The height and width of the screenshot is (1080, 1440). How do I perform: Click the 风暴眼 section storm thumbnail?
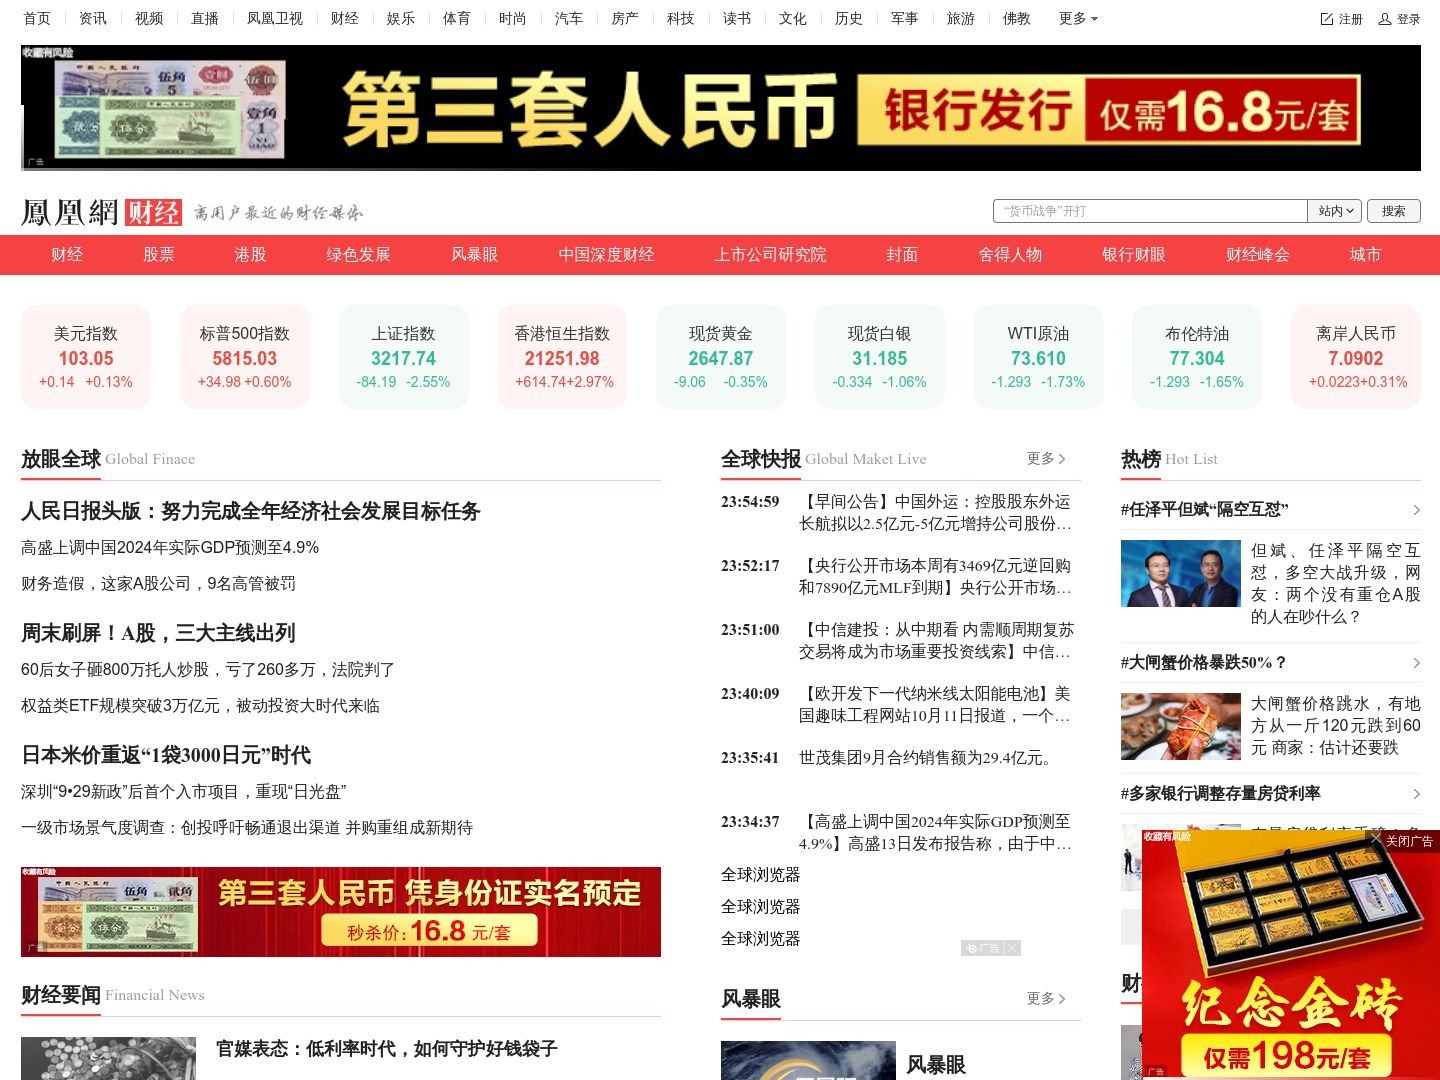[808, 1060]
